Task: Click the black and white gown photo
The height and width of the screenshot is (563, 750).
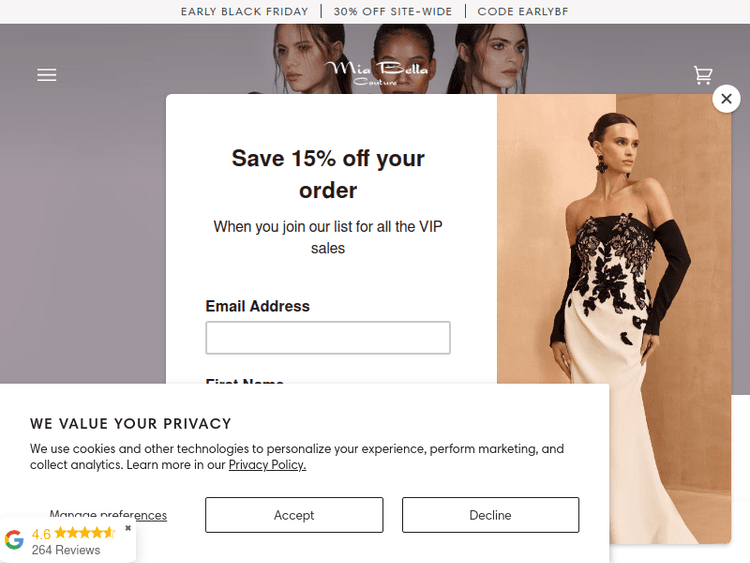Action: pos(614,287)
